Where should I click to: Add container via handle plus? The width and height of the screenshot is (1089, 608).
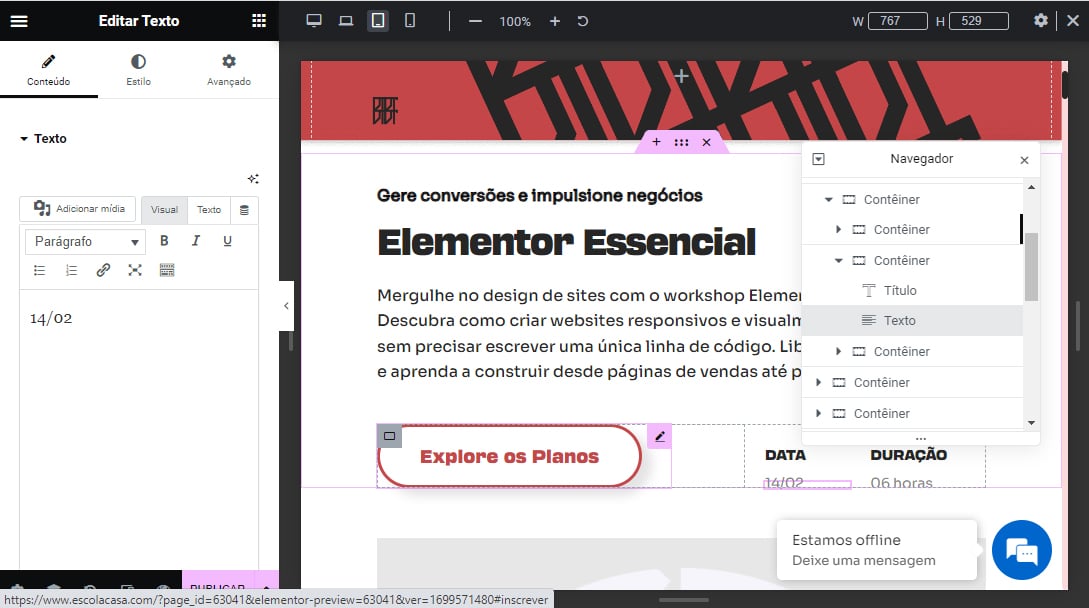pyautogui.click(x=656, y=142)
